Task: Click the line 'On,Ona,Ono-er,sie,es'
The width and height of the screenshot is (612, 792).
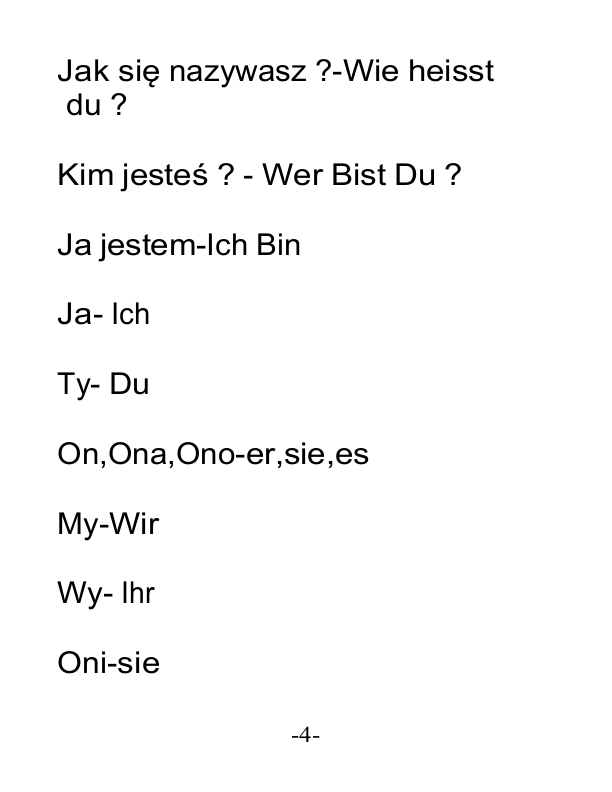Action: tap(213, 454)
